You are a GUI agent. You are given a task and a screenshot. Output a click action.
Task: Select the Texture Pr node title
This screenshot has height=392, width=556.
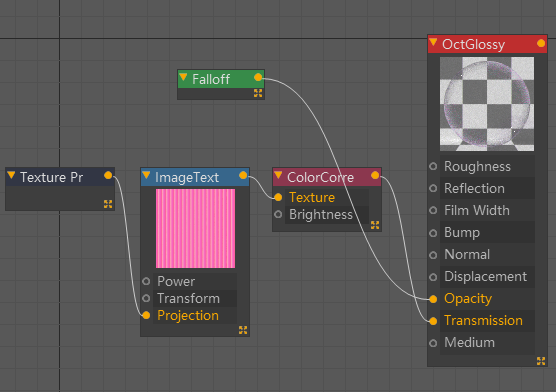[51, 177]
